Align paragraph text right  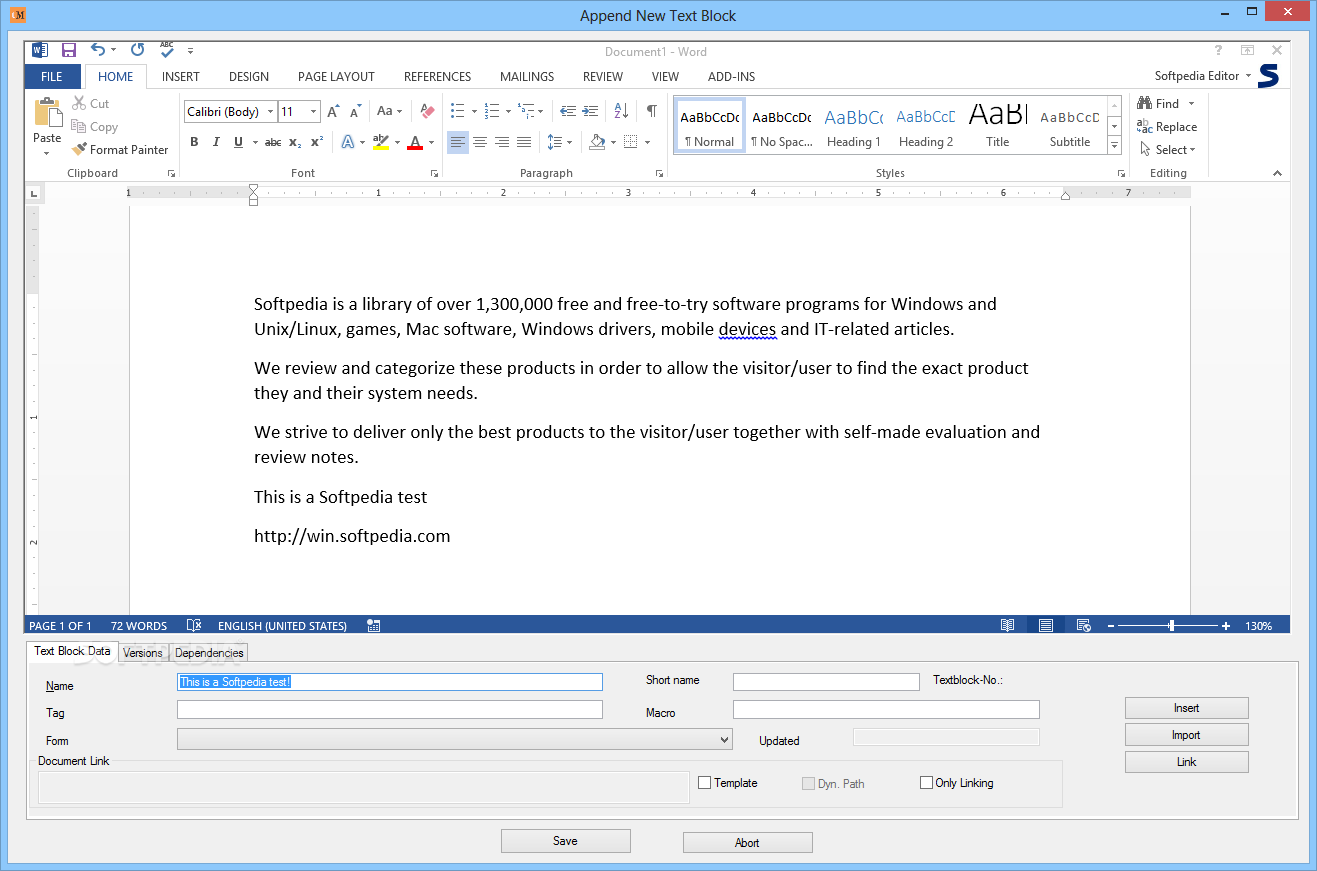click(502, 142)
